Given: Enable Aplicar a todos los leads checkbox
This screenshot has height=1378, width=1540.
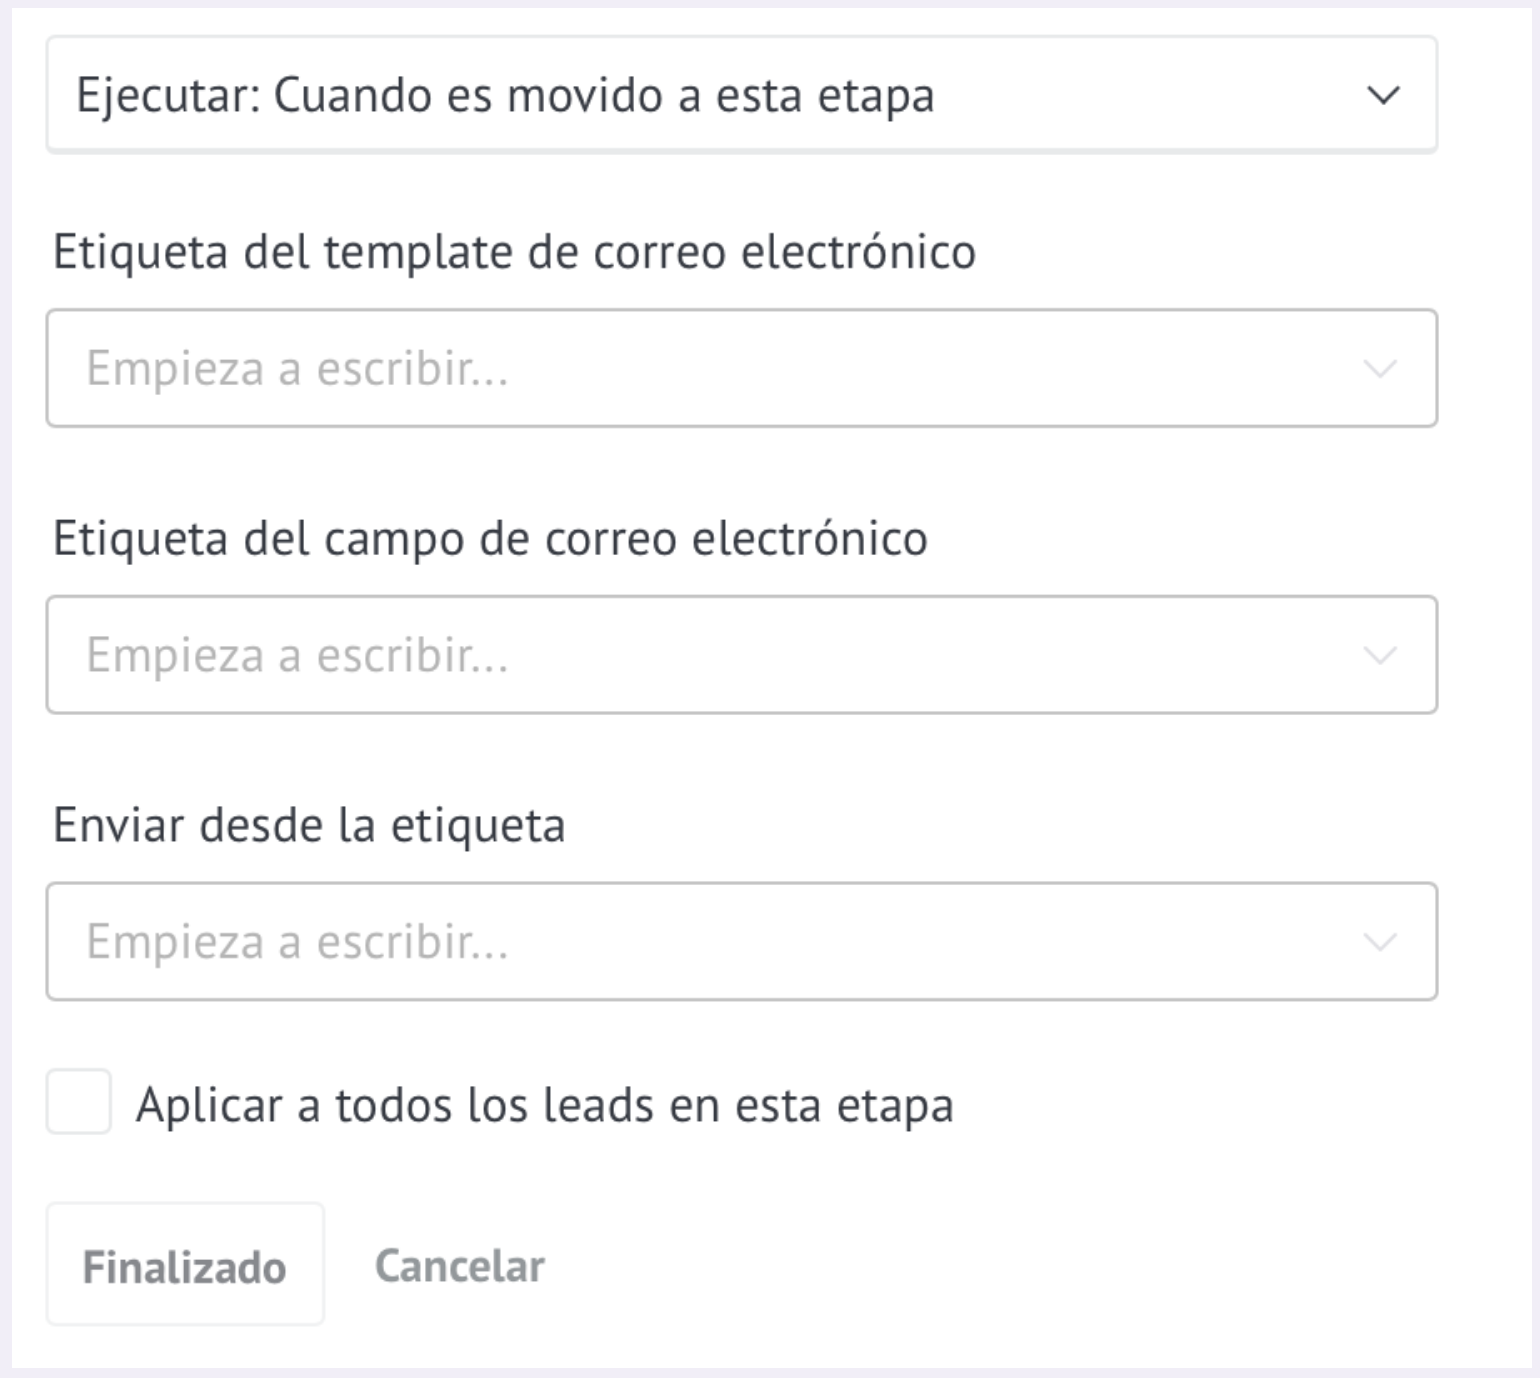Looking at the screenshot, I should 78,1101.
